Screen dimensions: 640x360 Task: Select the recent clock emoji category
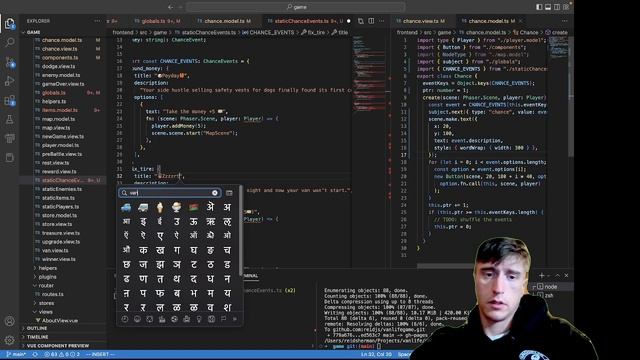click(x=125, y=319)
